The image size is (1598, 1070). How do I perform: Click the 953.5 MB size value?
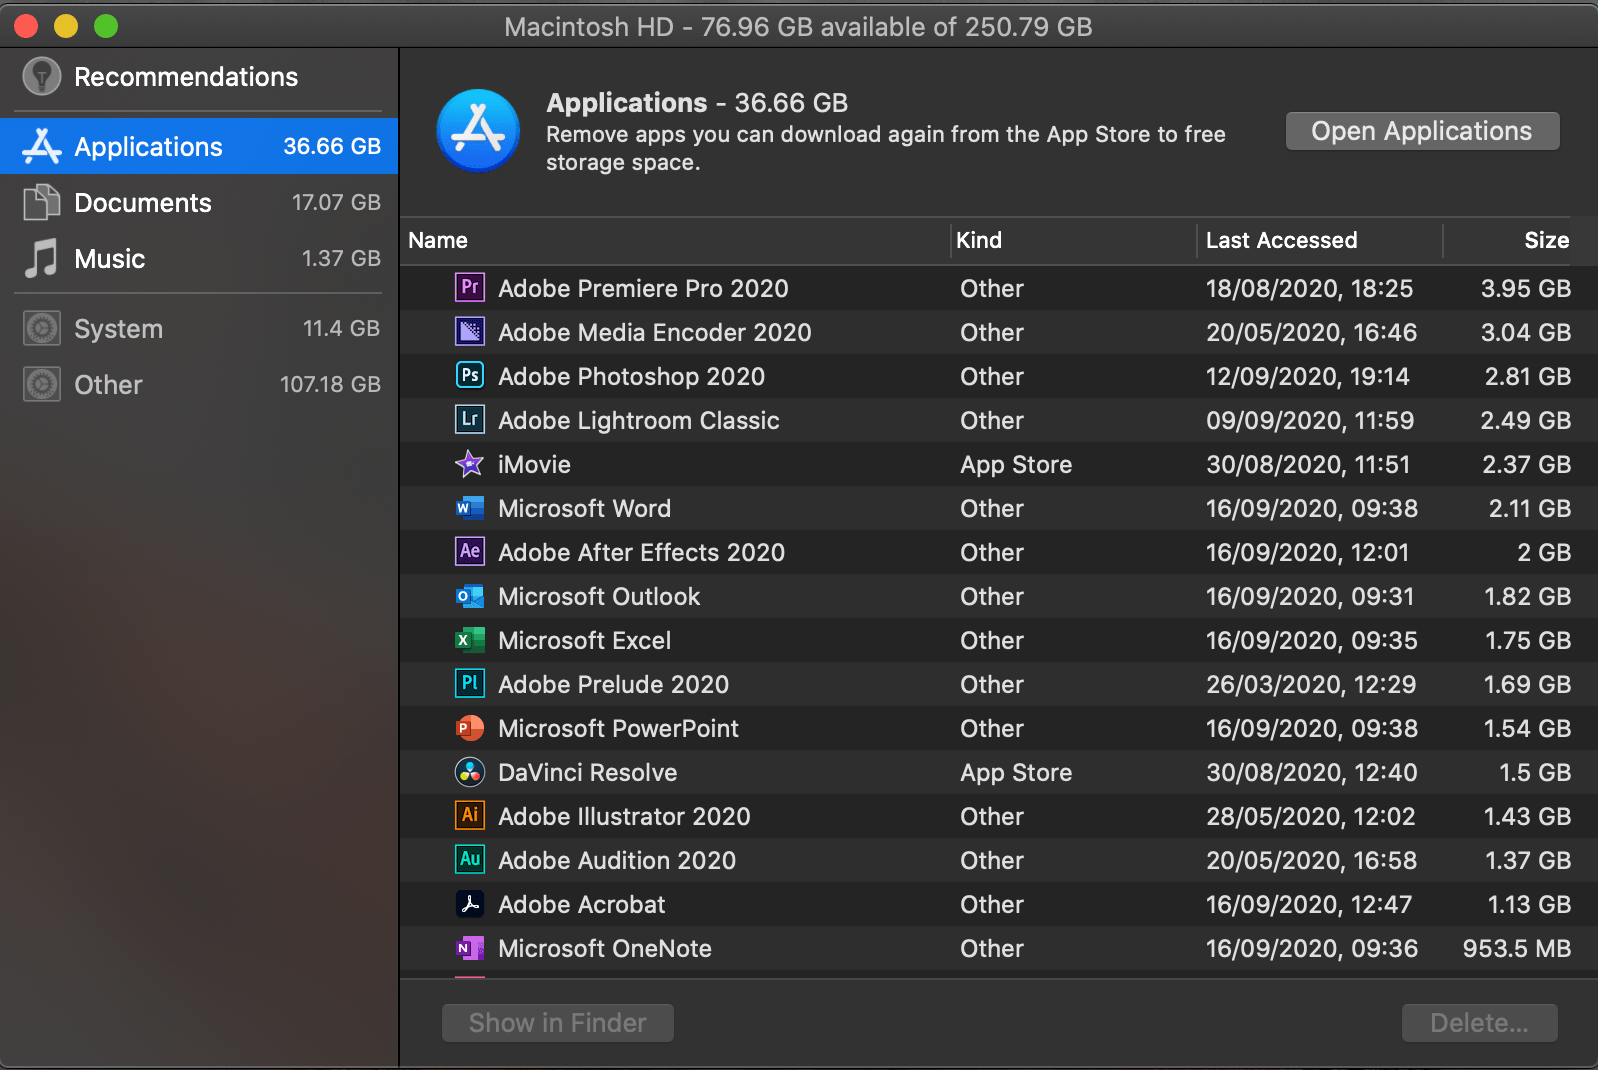[1517, 948]
